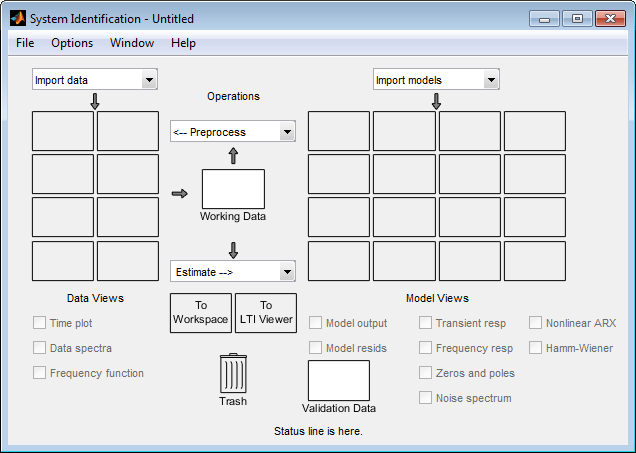Minimize the System Identification window
This screenshot has width=636, height=453.
(544, 19)
